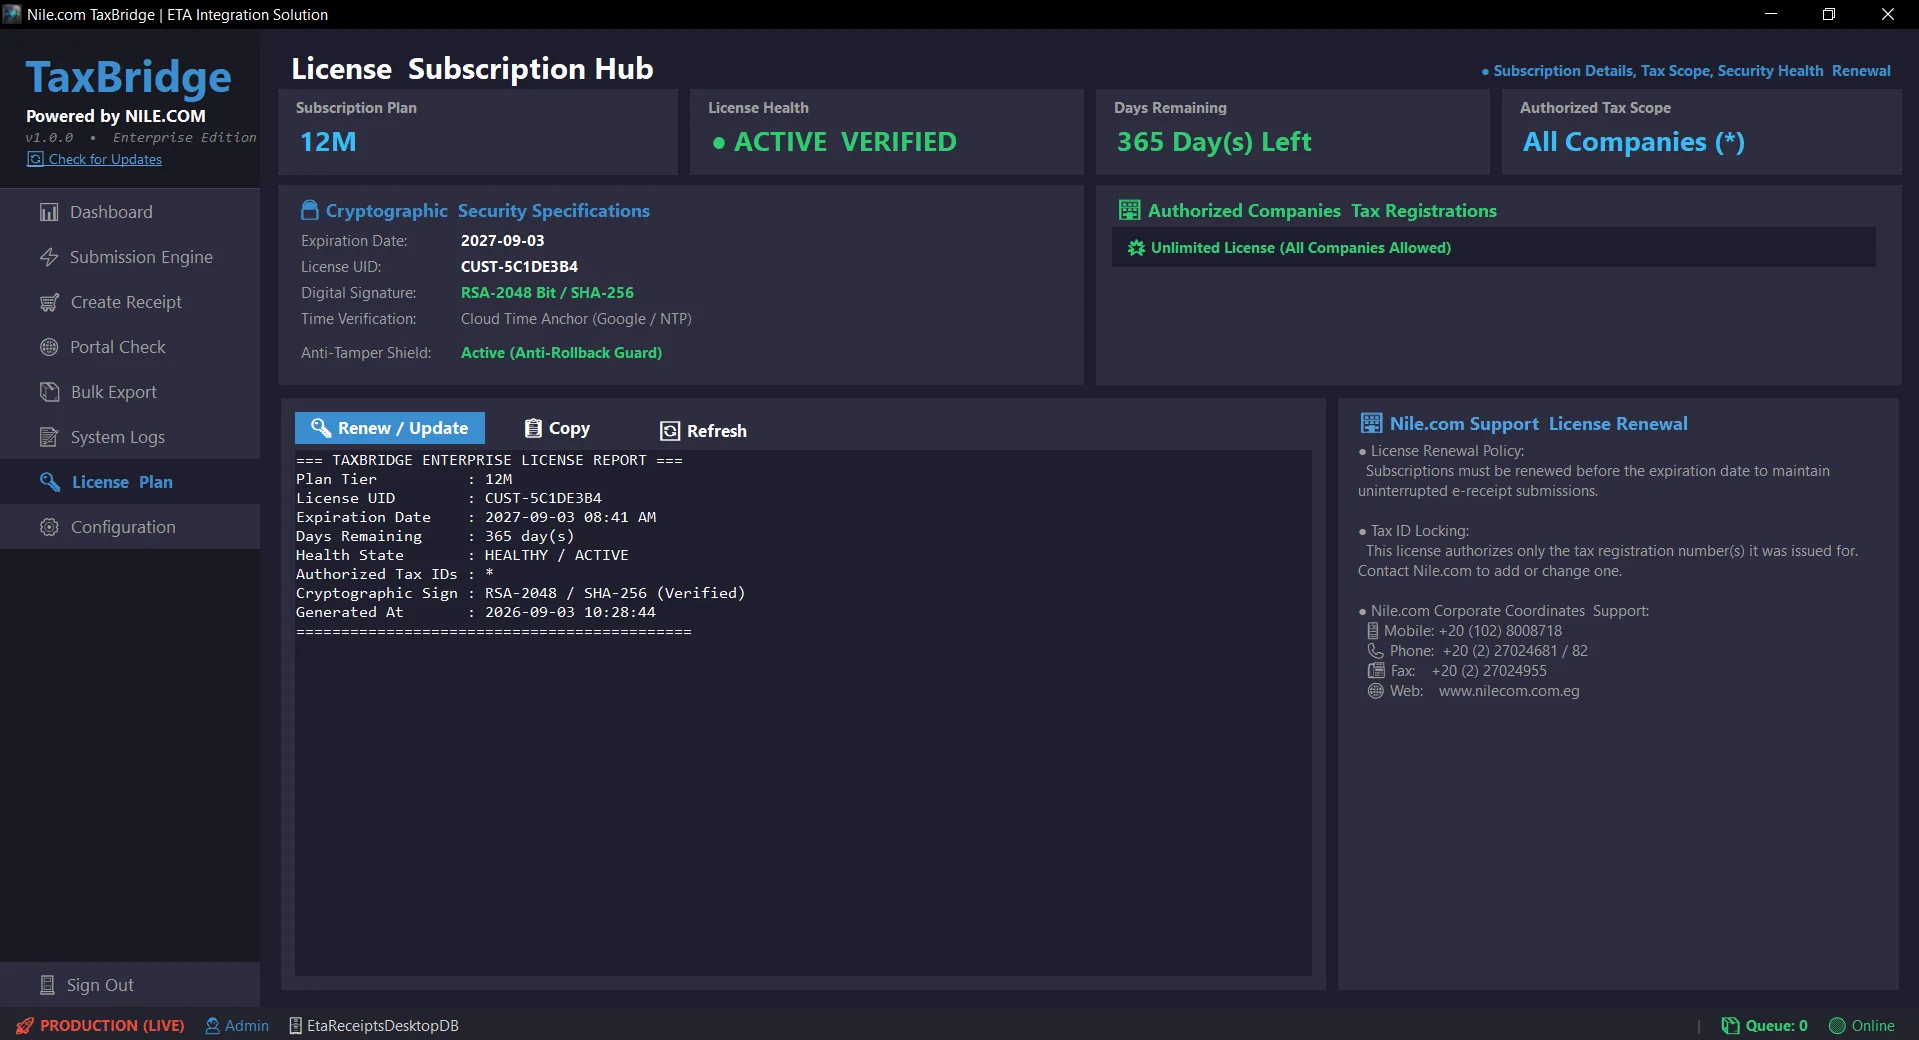Refresh the license report
1919x1040 pixels.
pos(703,431)
